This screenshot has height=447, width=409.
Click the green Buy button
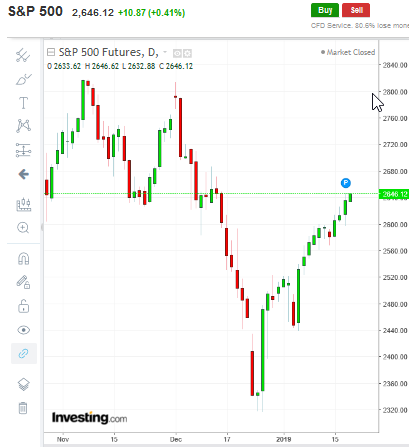(325, 10)
